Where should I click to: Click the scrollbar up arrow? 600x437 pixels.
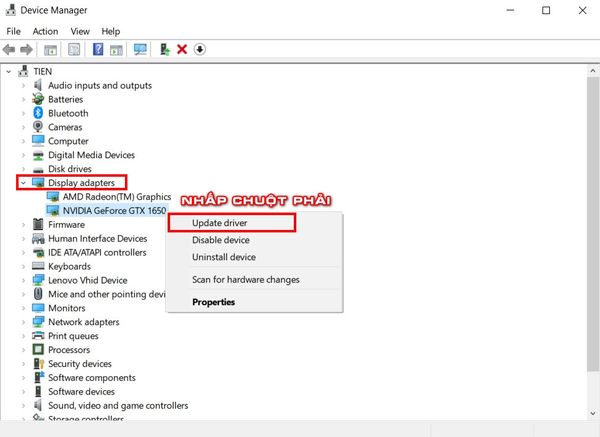click(x=593, y=71)
